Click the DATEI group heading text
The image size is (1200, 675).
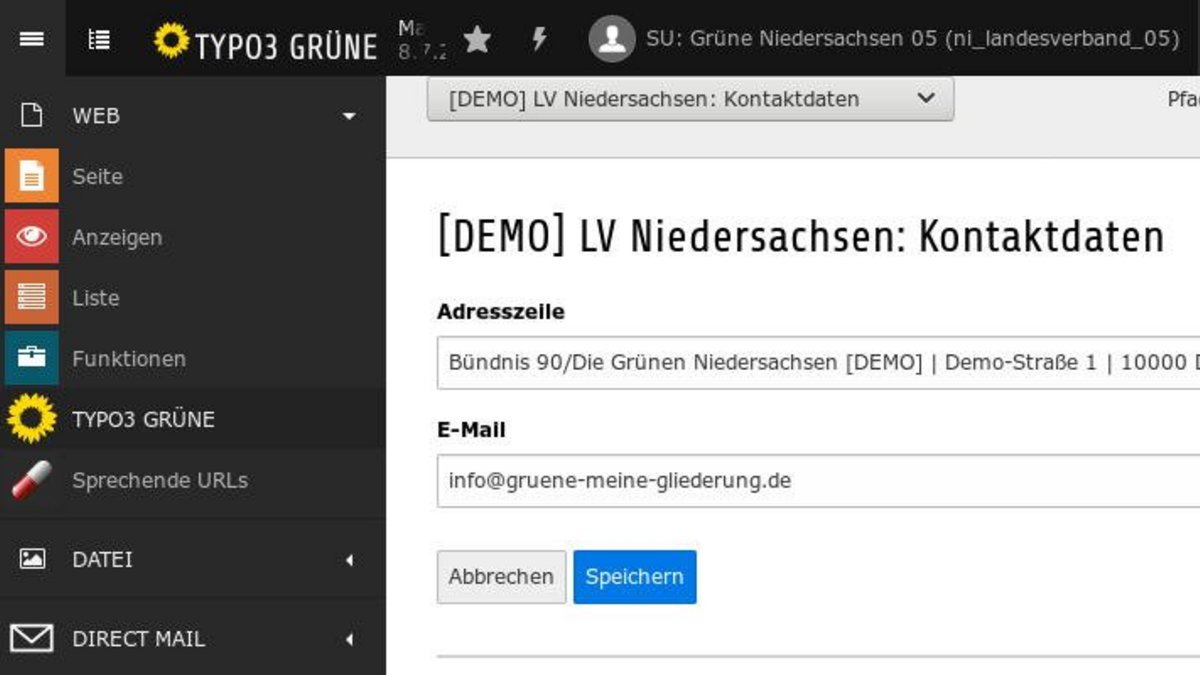click(x=102, y=559)
